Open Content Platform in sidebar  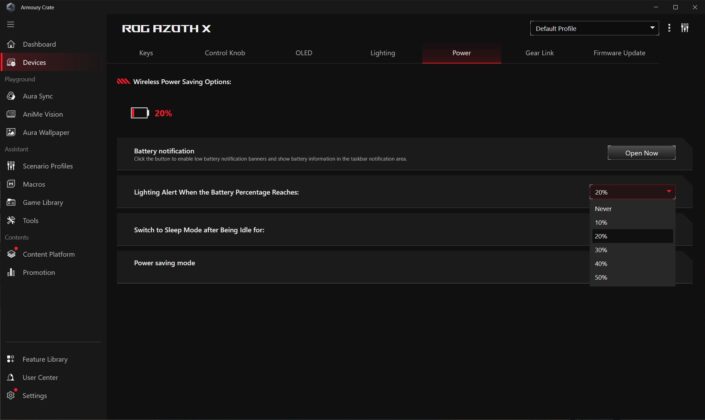(49, 254)
